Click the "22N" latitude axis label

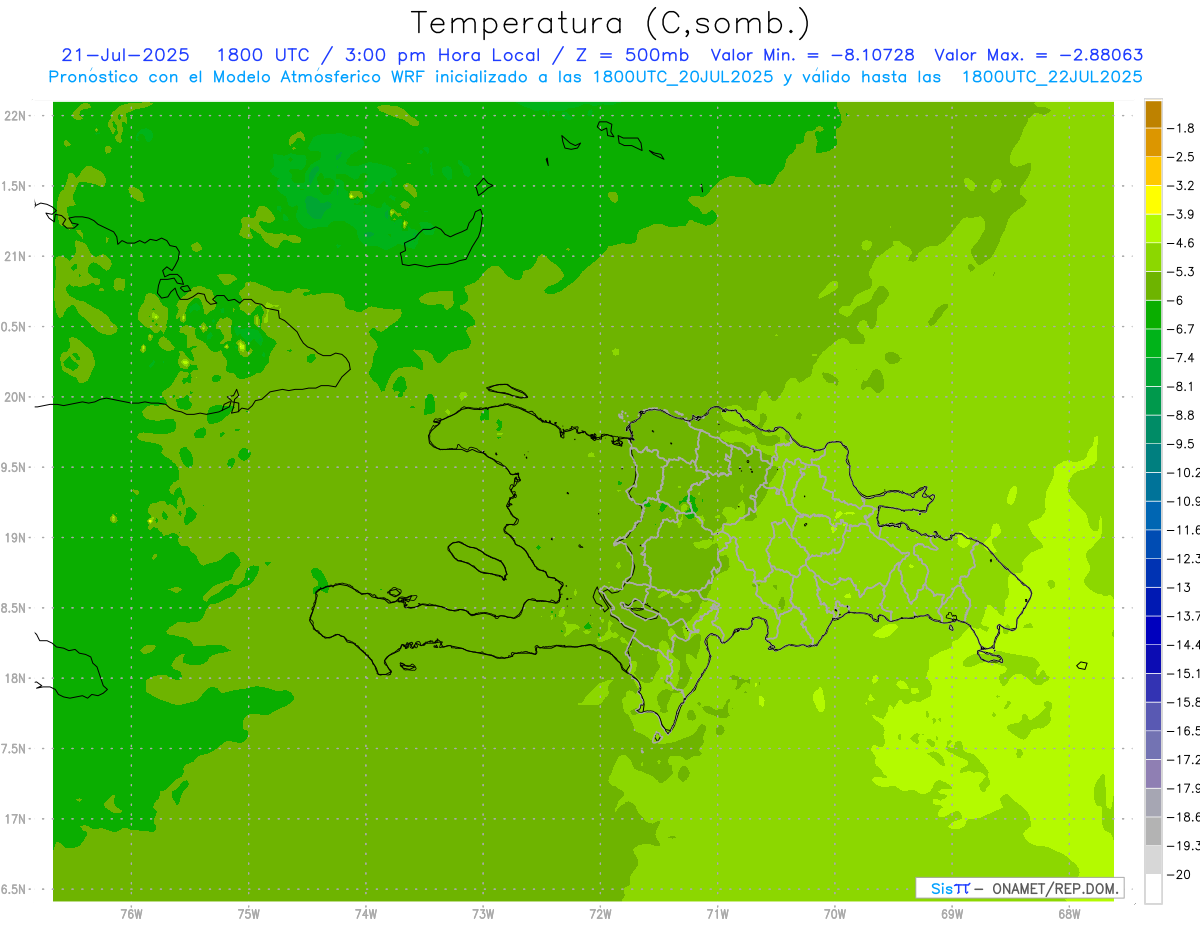[16, 115]
